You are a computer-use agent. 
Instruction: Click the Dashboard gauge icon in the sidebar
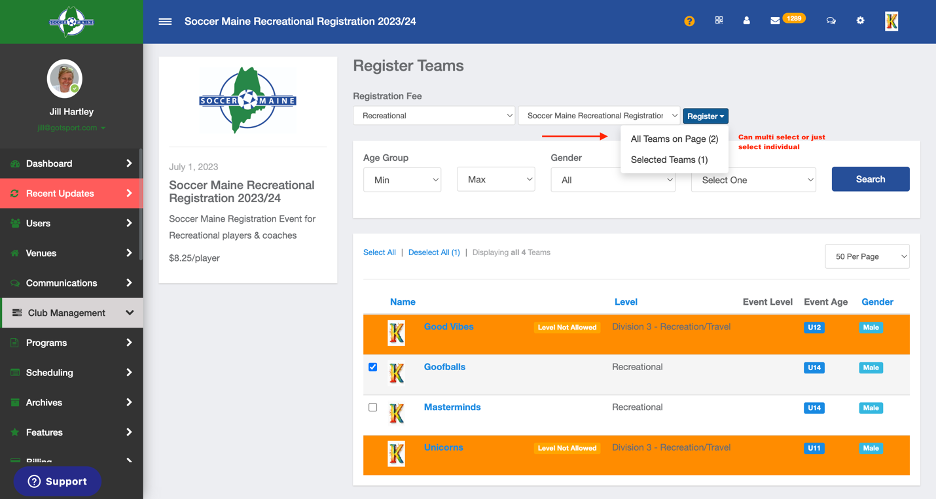click(15, 163)
